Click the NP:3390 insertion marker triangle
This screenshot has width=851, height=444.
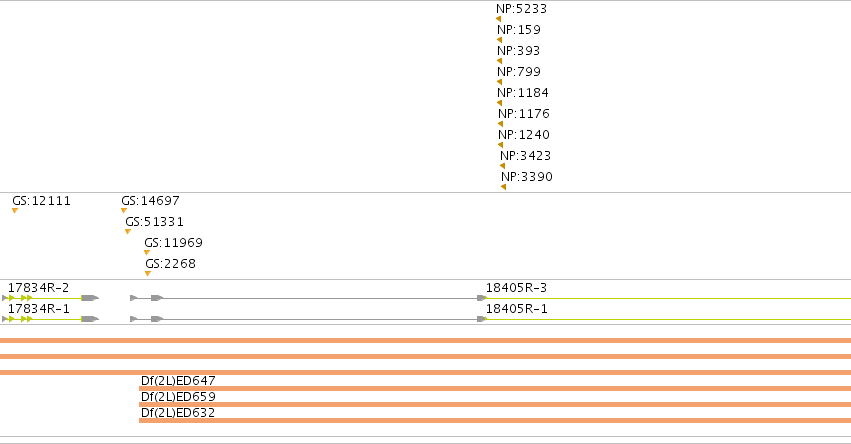(x=504, y=187)
